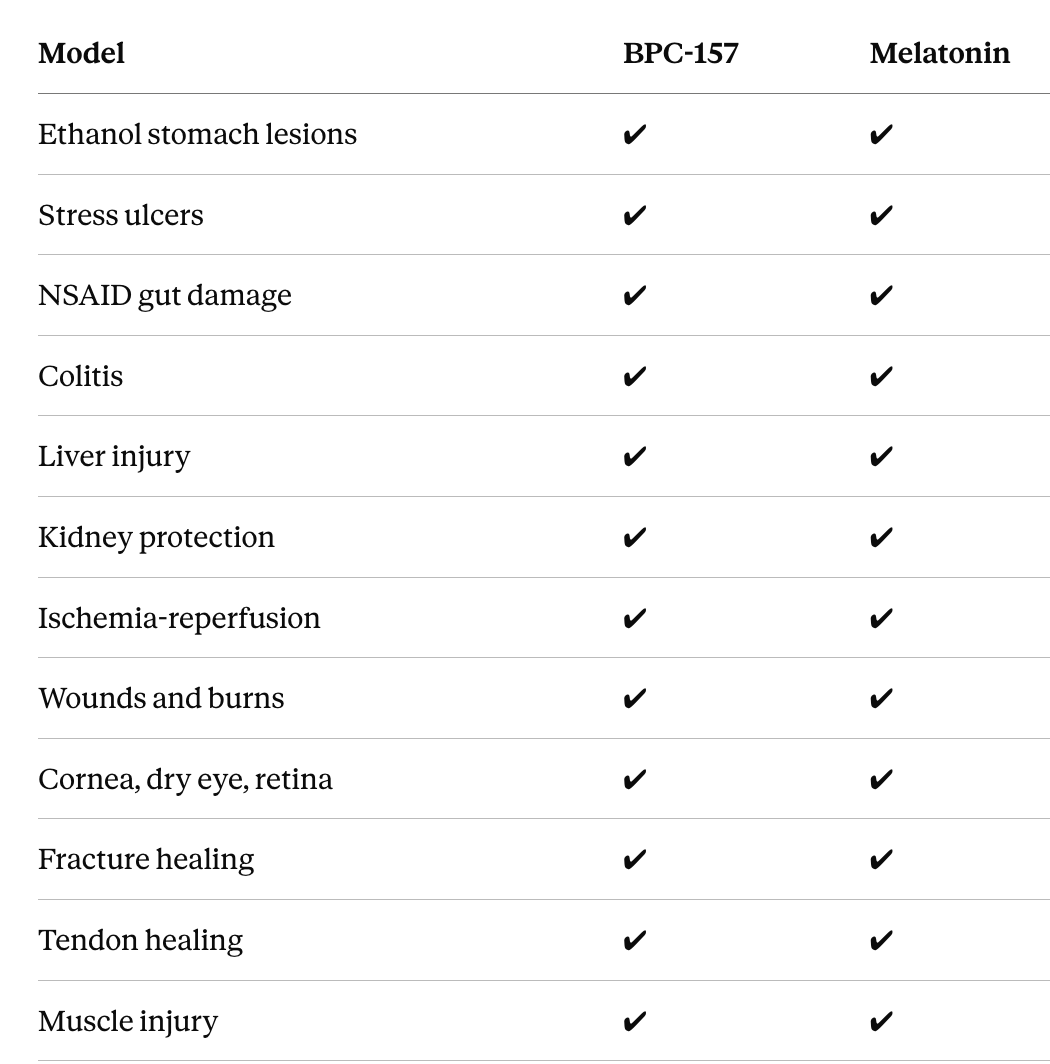Image resolution: width=1050 pixels, height=1064 pixels.
Task: Click the BPC-157 checkmark for Cornea, dry eye, retina
Action: pos(635,779)
